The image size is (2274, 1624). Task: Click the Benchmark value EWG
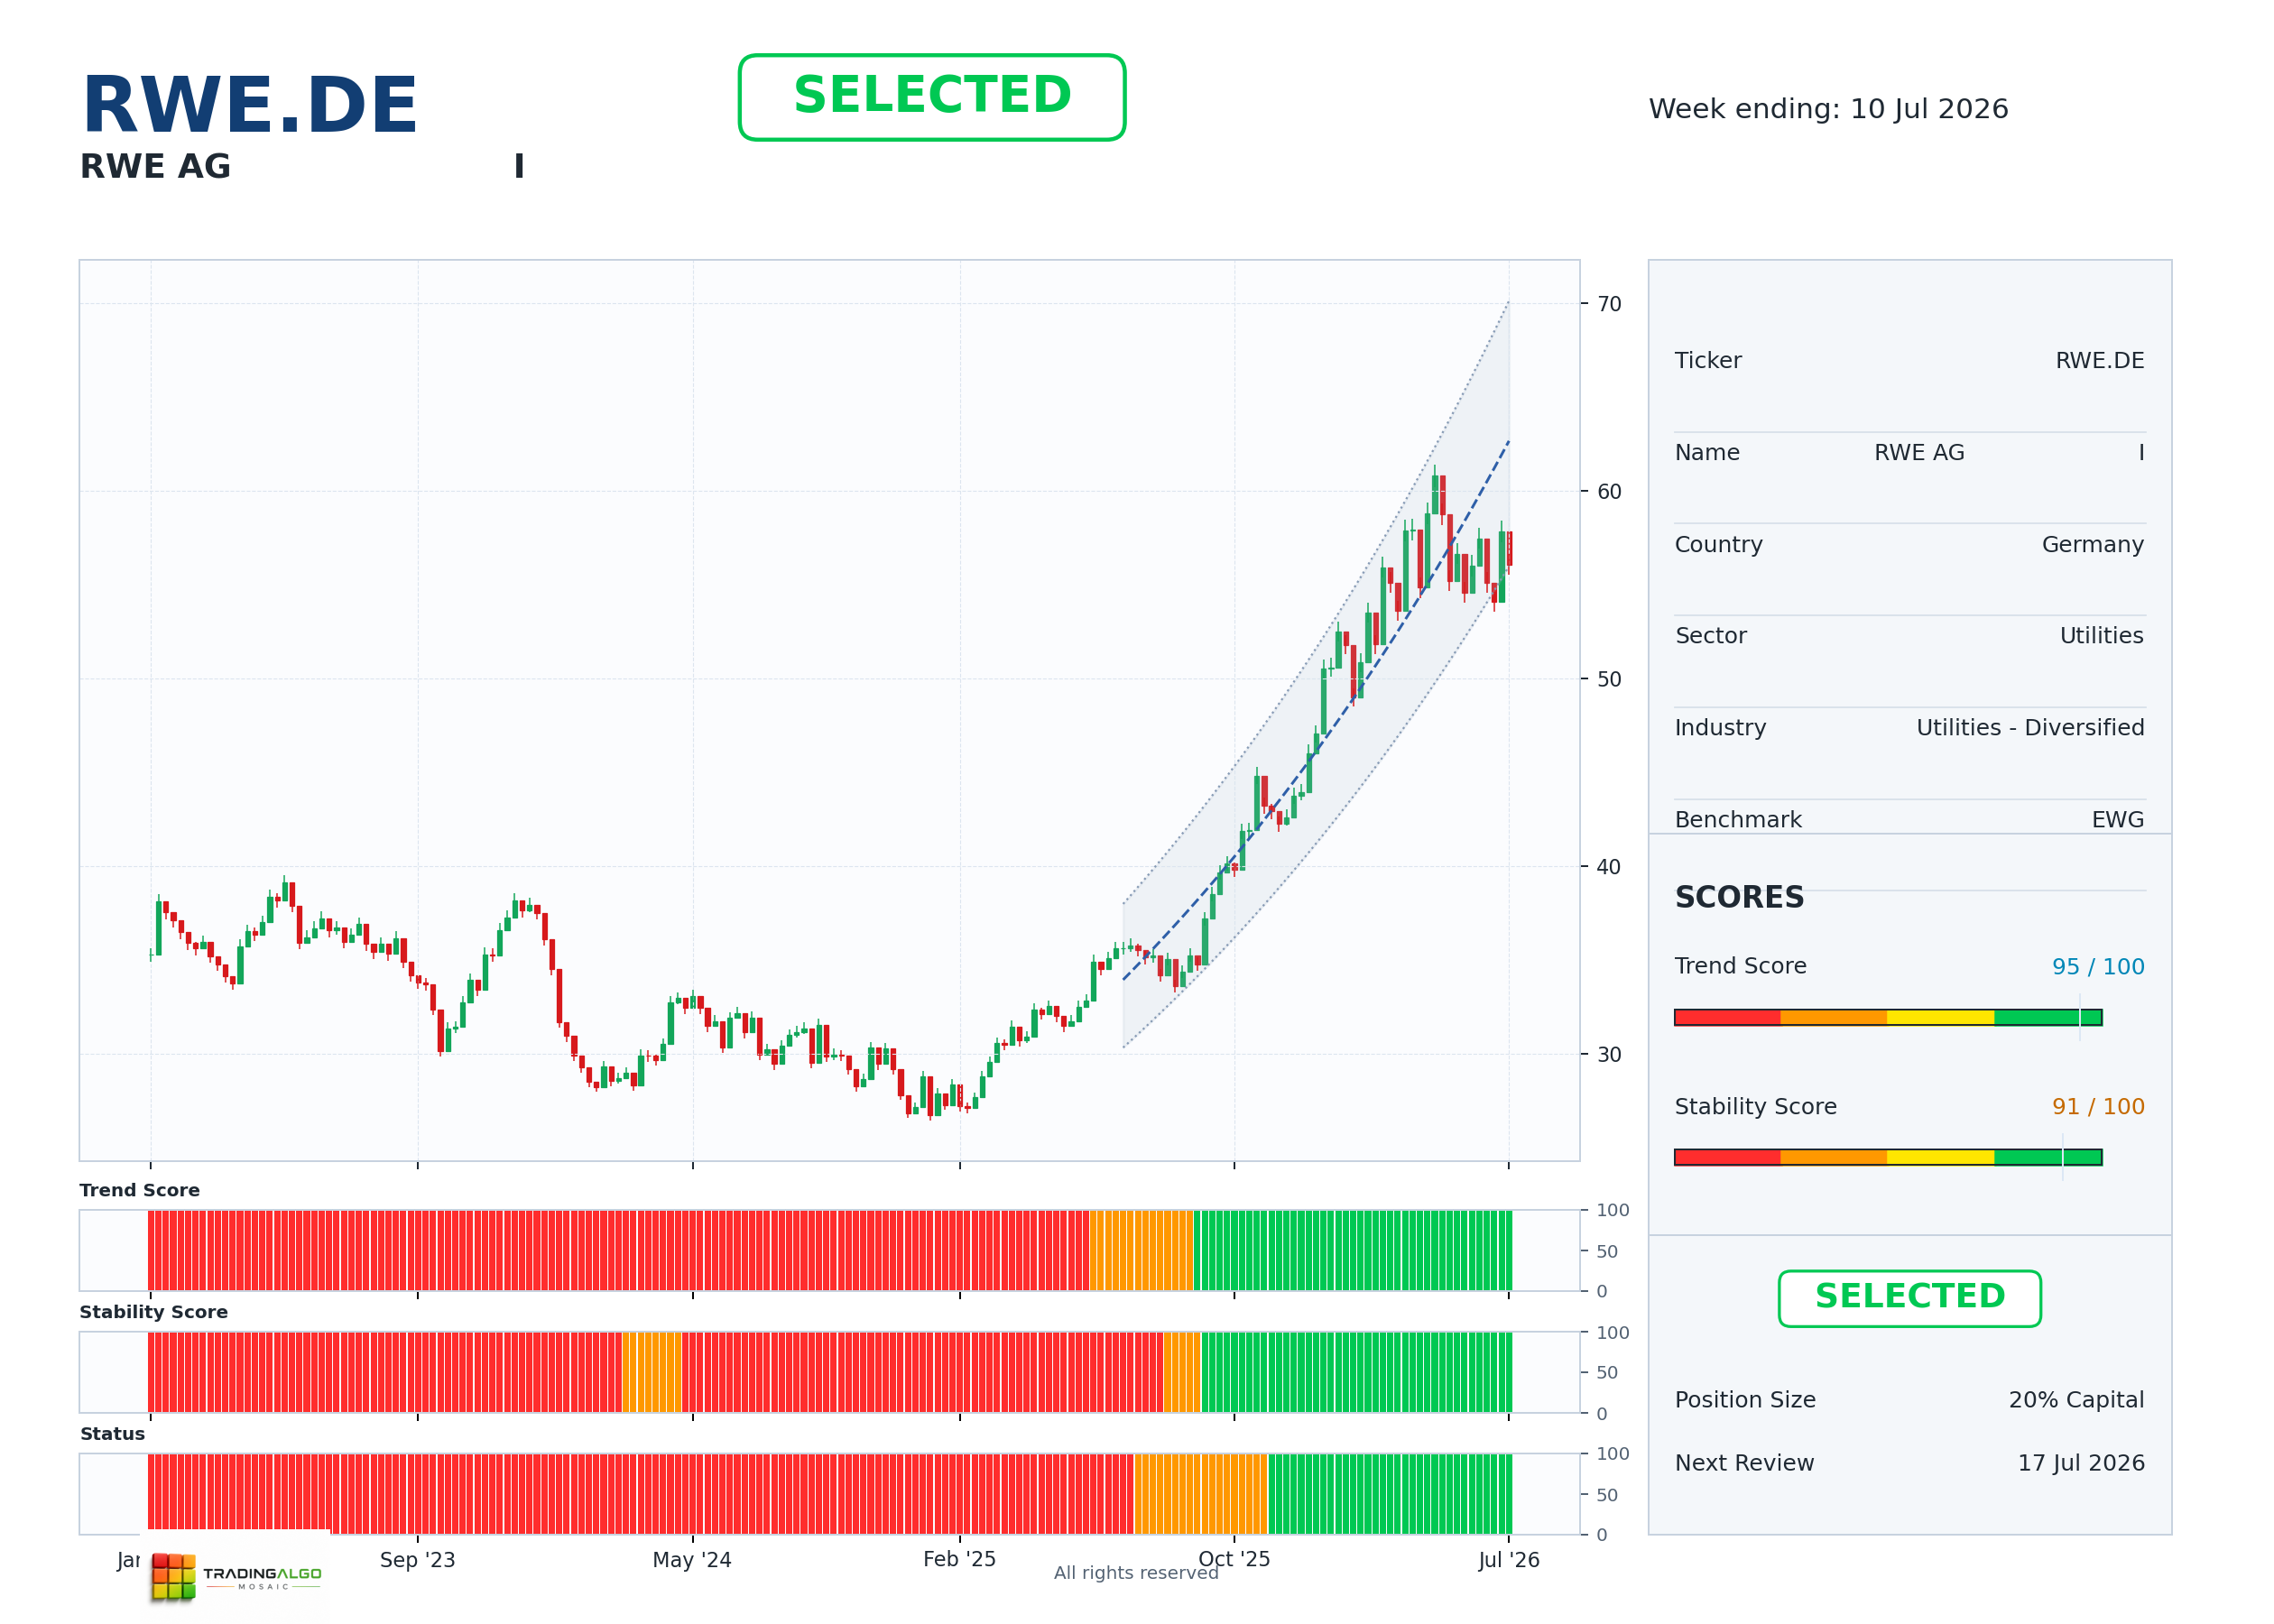tap(2117, 819)
